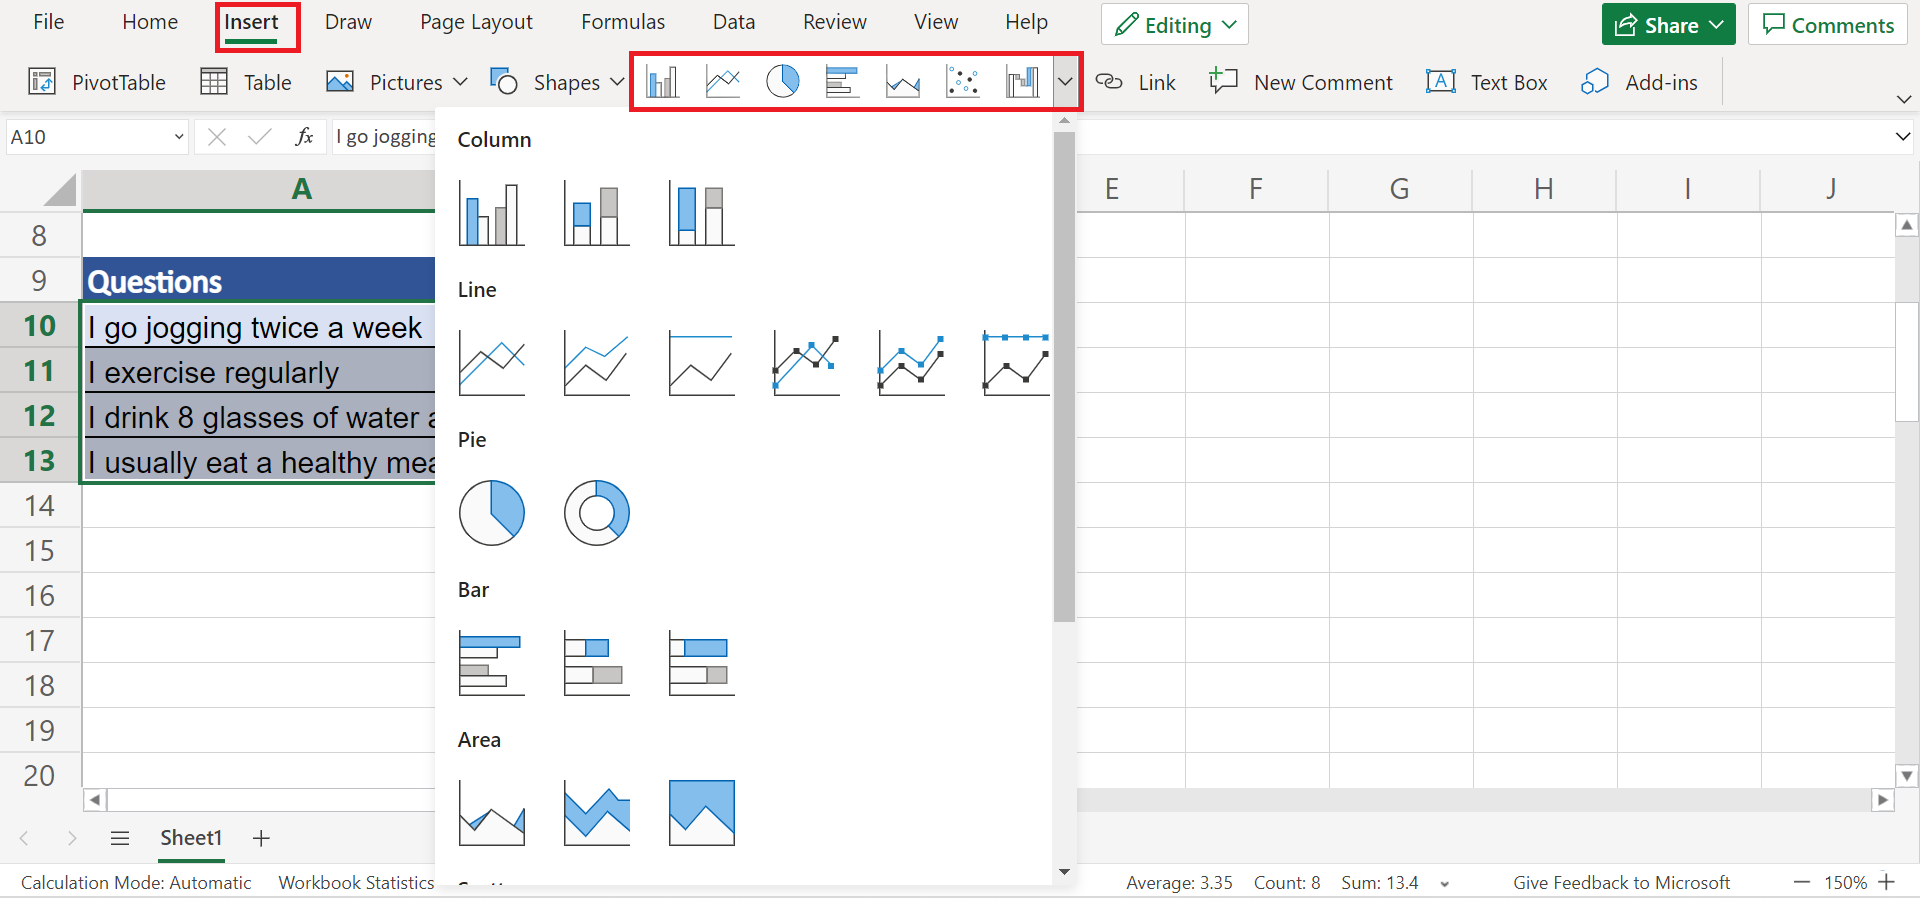Viewport: 1920px width, 898px height.
Task: Zoom in with the plus button
Action: click(x=1887, y=882)
